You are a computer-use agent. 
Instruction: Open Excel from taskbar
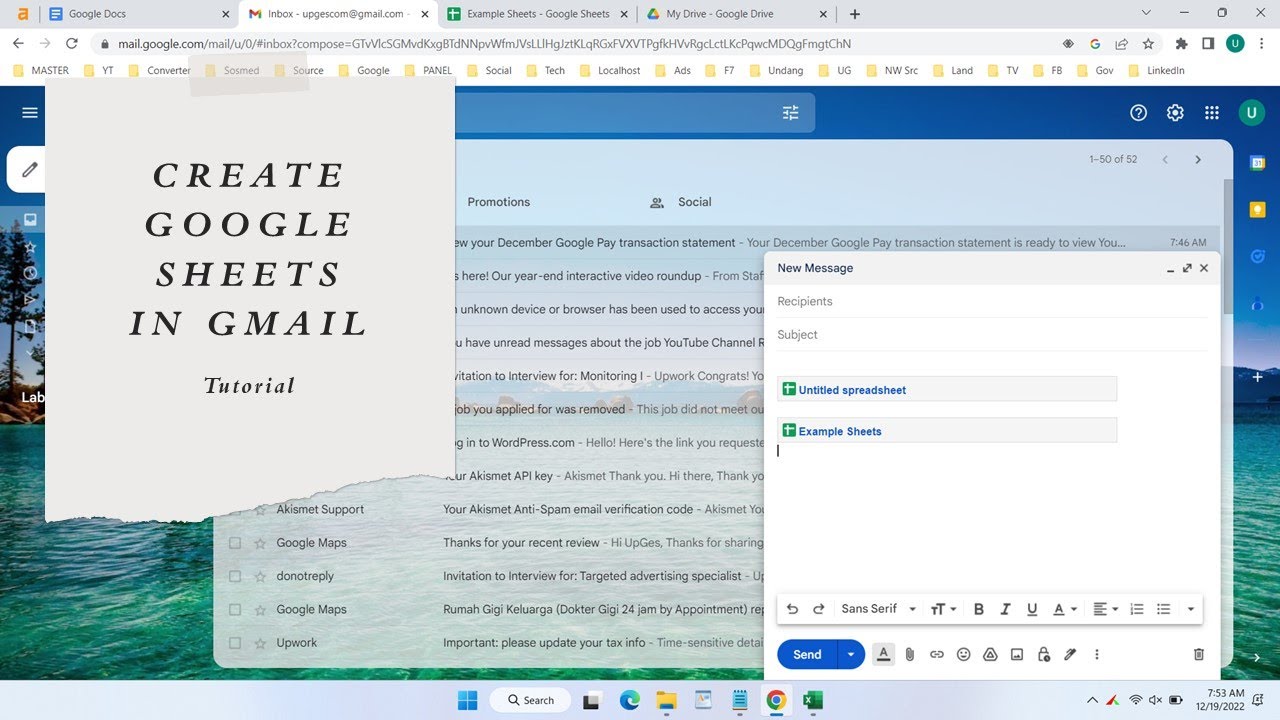[813, 700]
